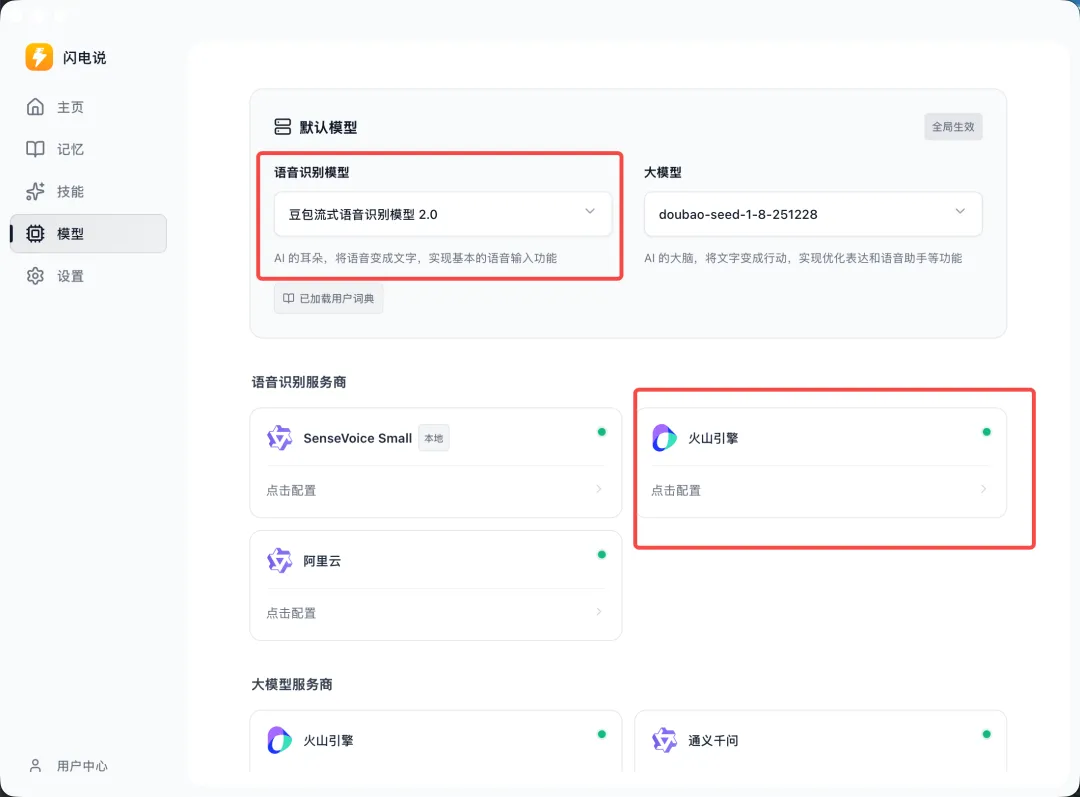Image resolution: width=1080 pixels, height=797 pixels.
Task: Click the book icon beside 记忆
Action: (35, 149)
